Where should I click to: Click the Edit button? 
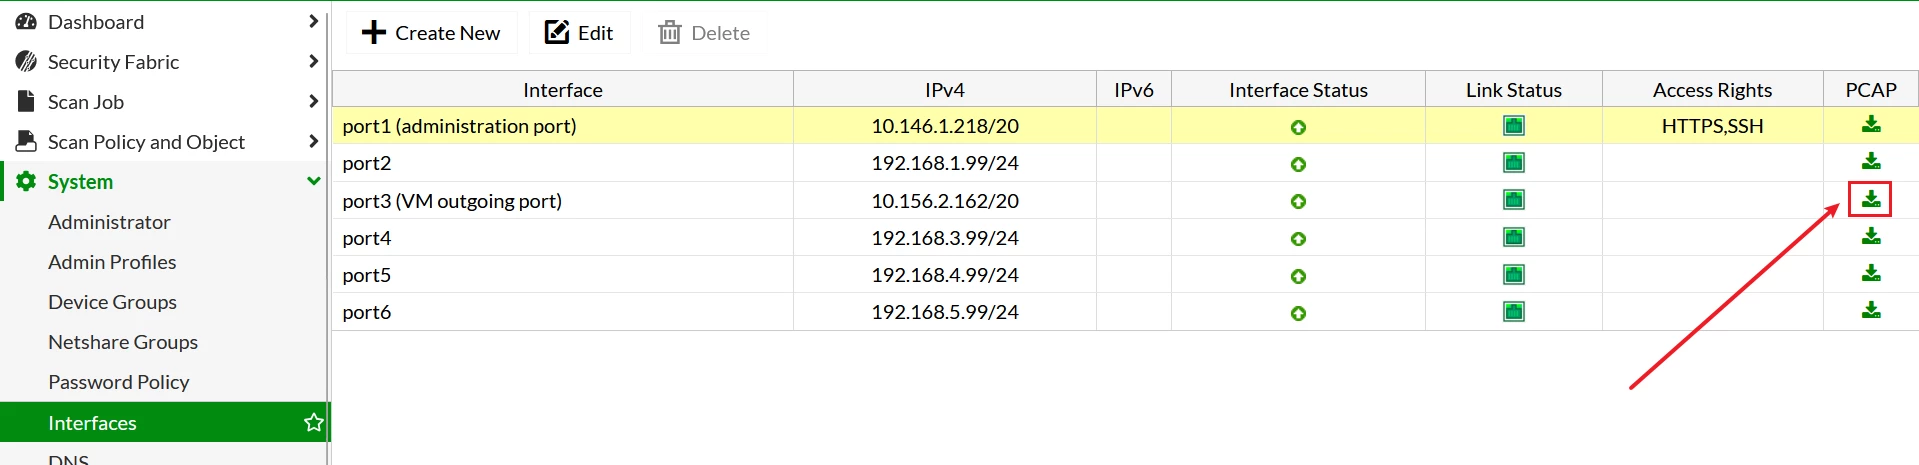(x=579, y=33)
